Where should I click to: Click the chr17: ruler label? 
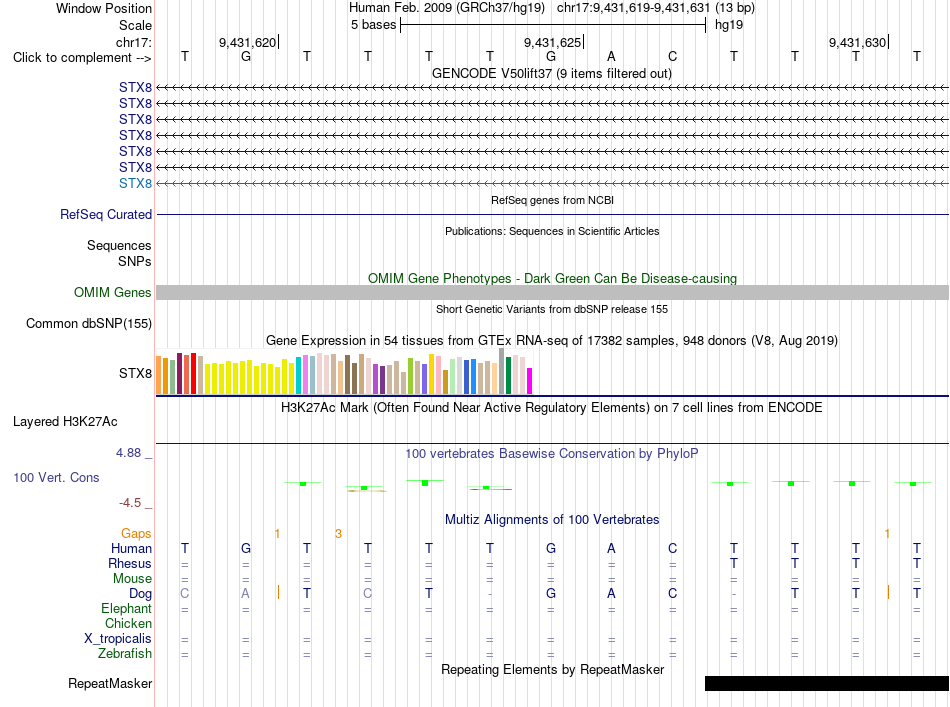(133, 42)
